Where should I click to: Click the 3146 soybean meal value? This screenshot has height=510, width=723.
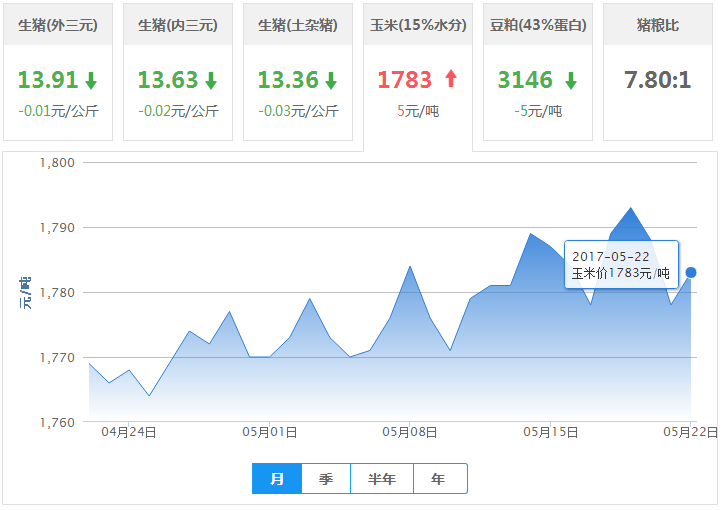525,80
